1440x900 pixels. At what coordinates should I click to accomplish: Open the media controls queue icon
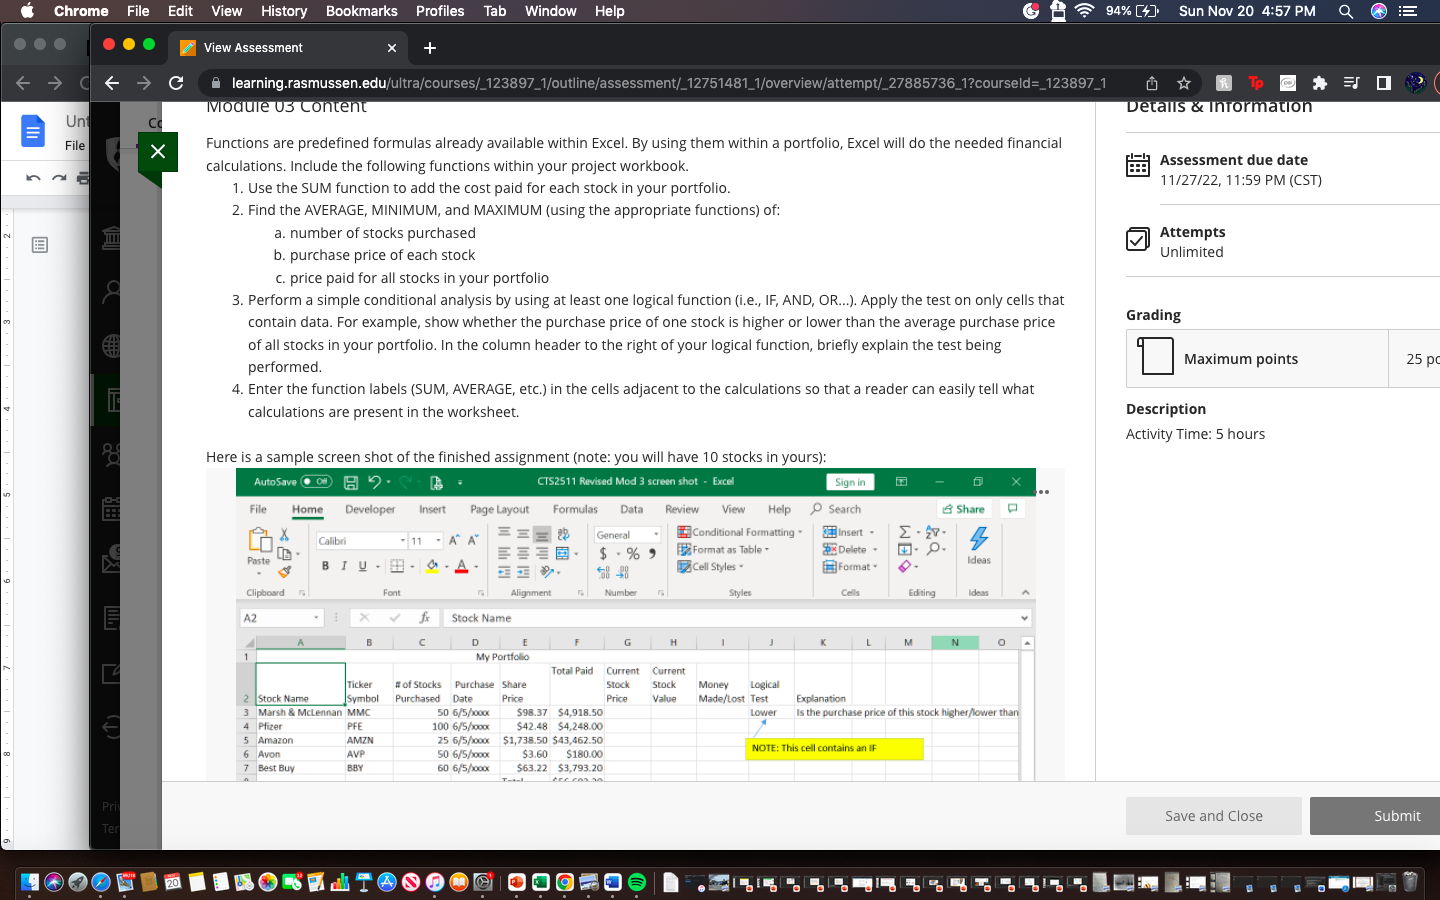[1352, 83]
